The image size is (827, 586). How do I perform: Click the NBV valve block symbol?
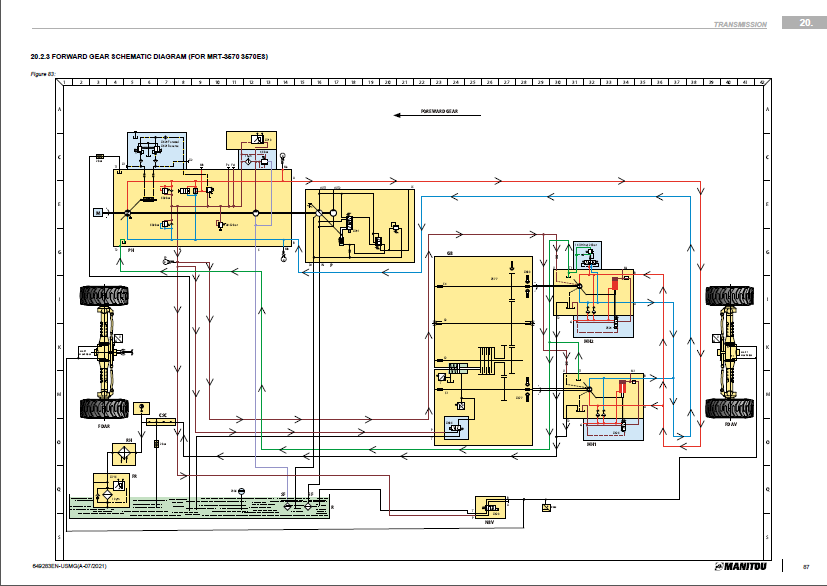pos(491,507)
